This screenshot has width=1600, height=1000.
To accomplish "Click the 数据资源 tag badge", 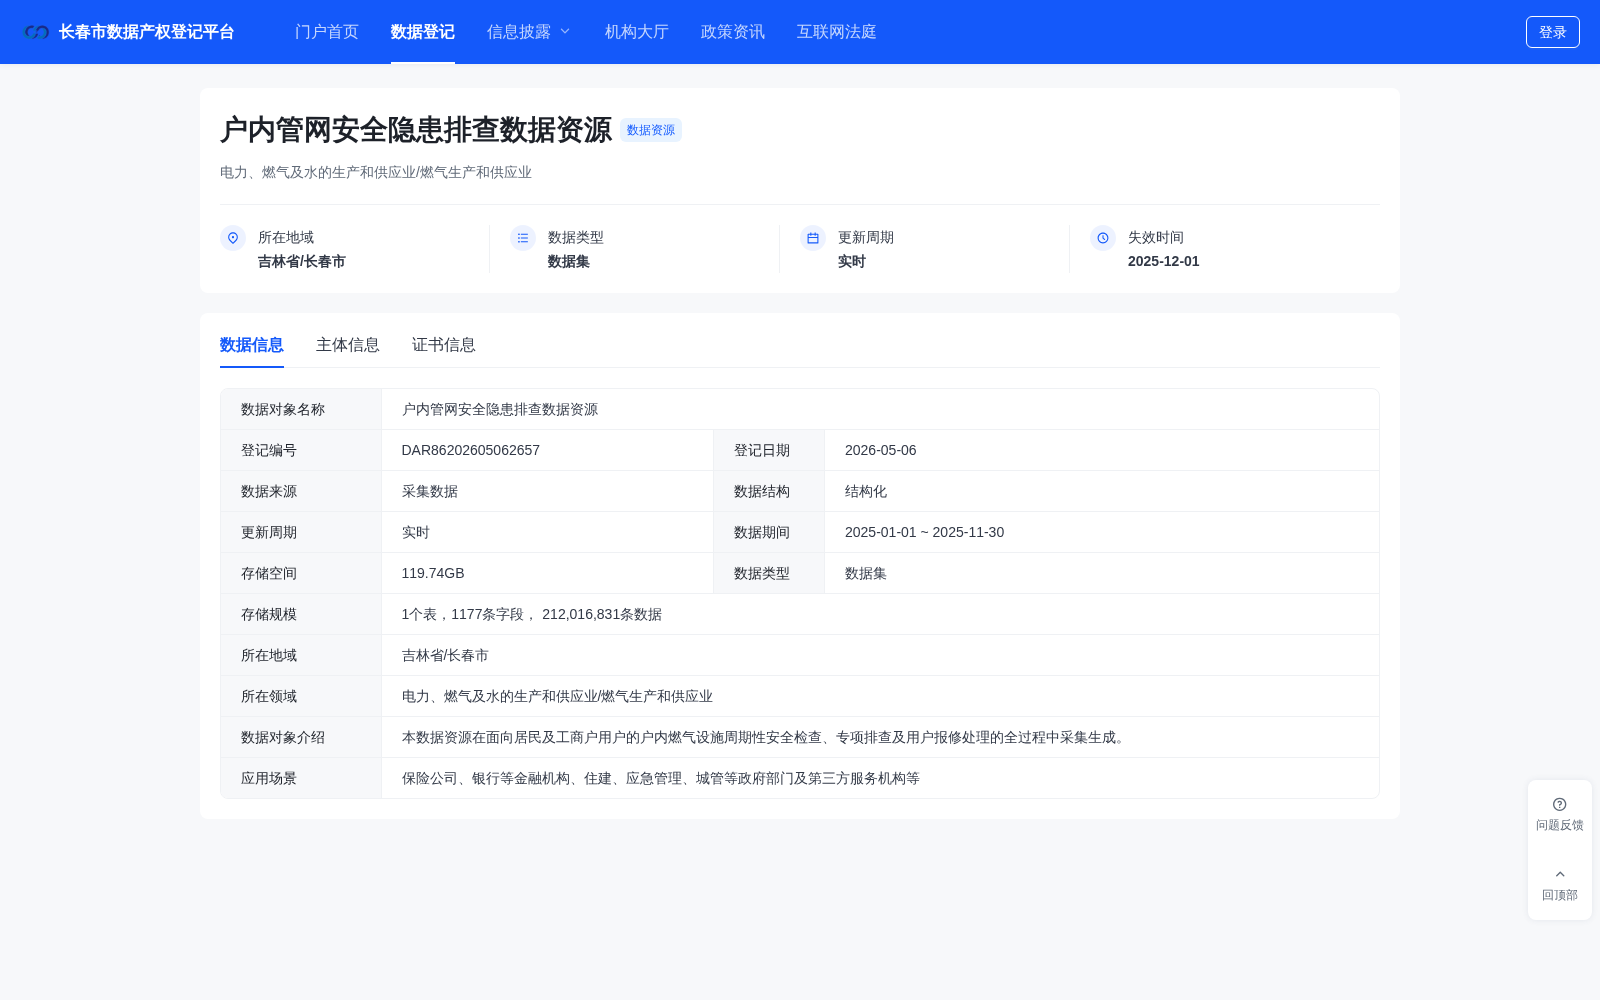I will (x=651, y=130).
